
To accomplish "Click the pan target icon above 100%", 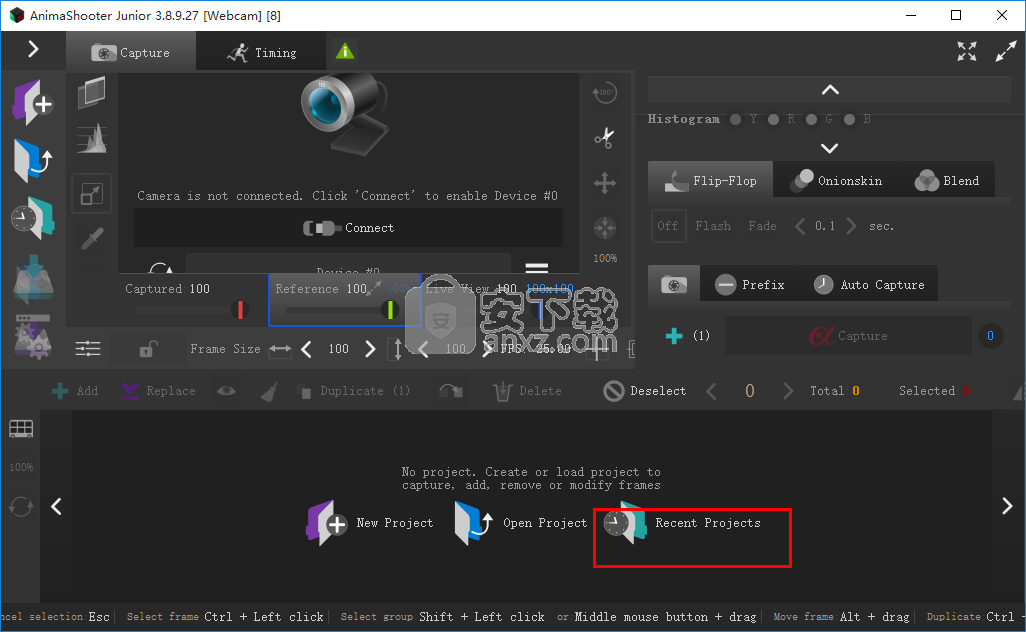I will click(x=605, y=228).
